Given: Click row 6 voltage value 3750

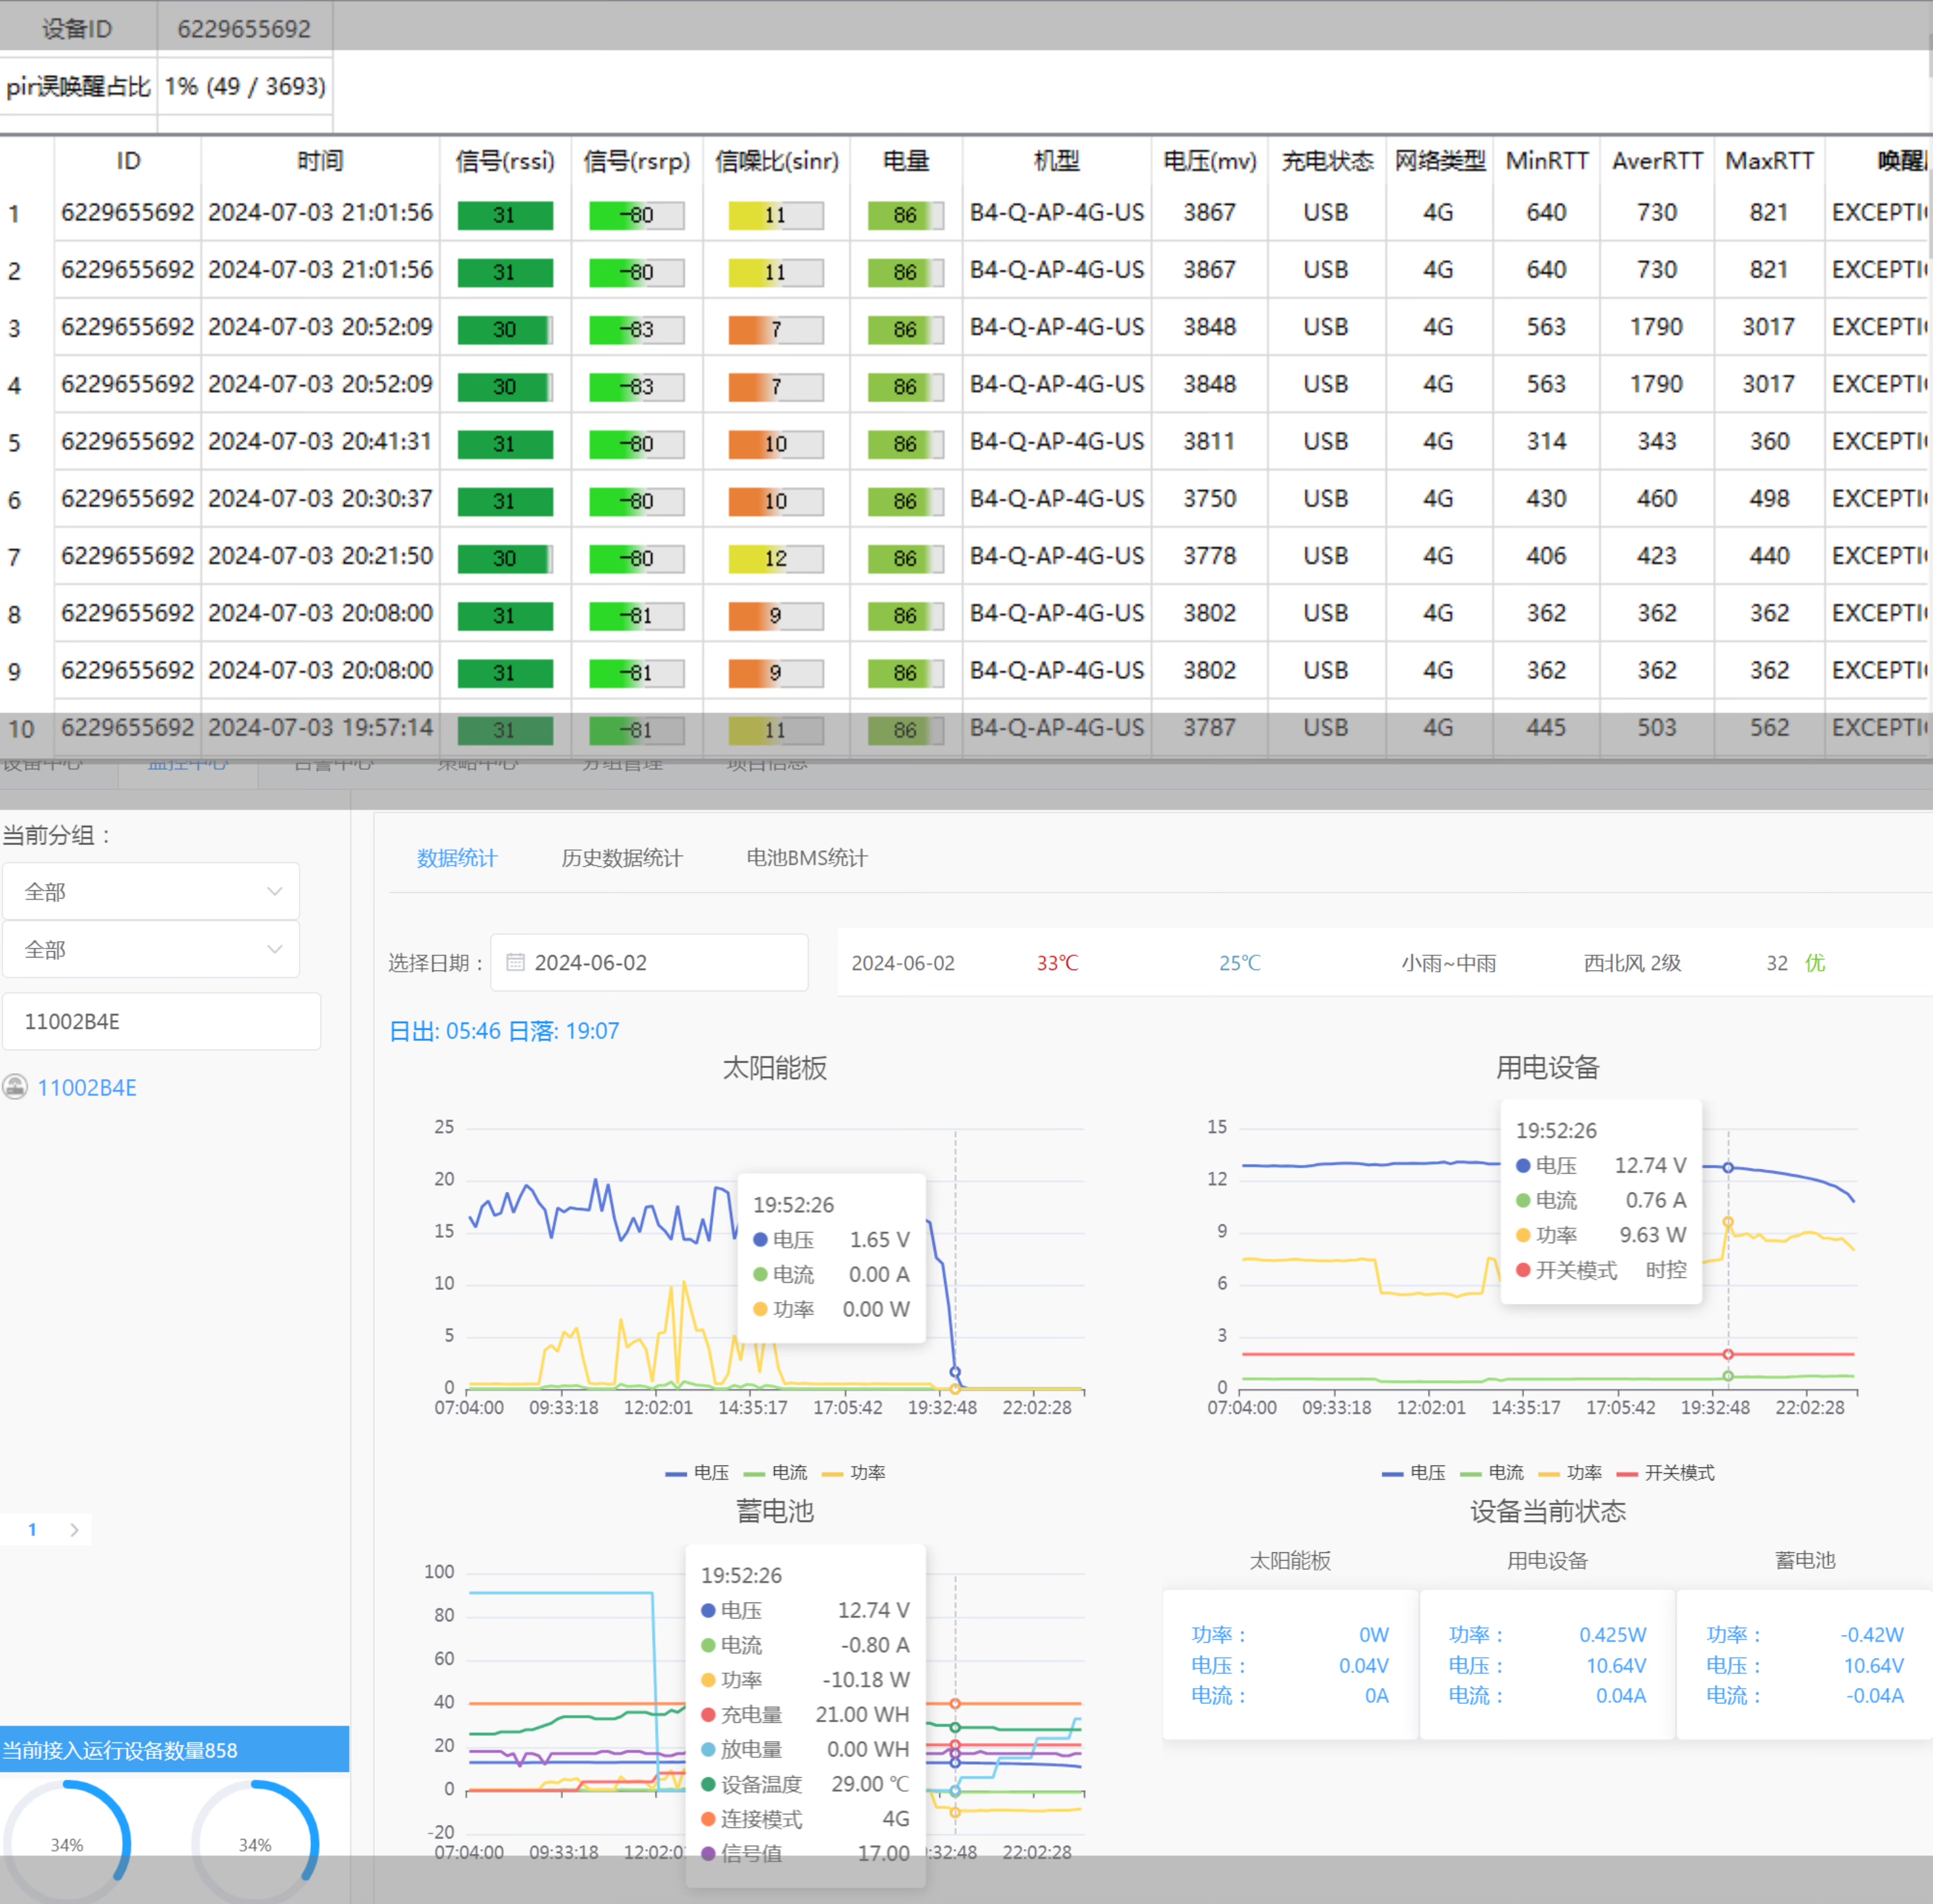Looking at the screenshot, I should [1209, 498].
